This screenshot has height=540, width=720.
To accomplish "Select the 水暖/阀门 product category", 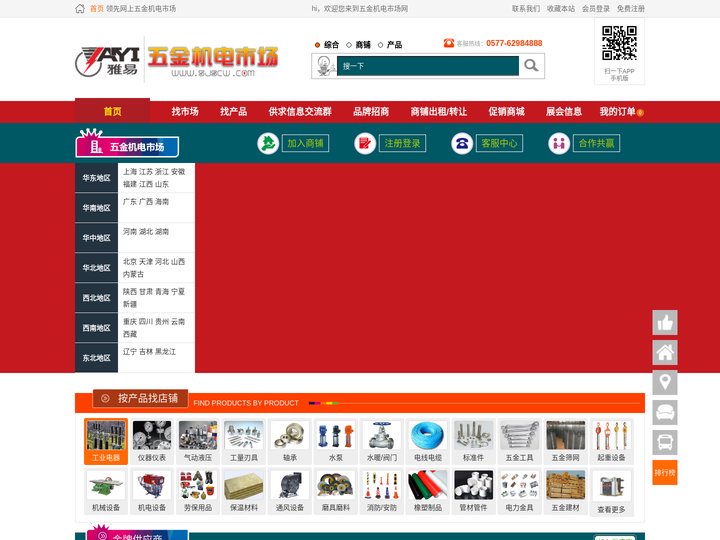I will click(382, 441).
